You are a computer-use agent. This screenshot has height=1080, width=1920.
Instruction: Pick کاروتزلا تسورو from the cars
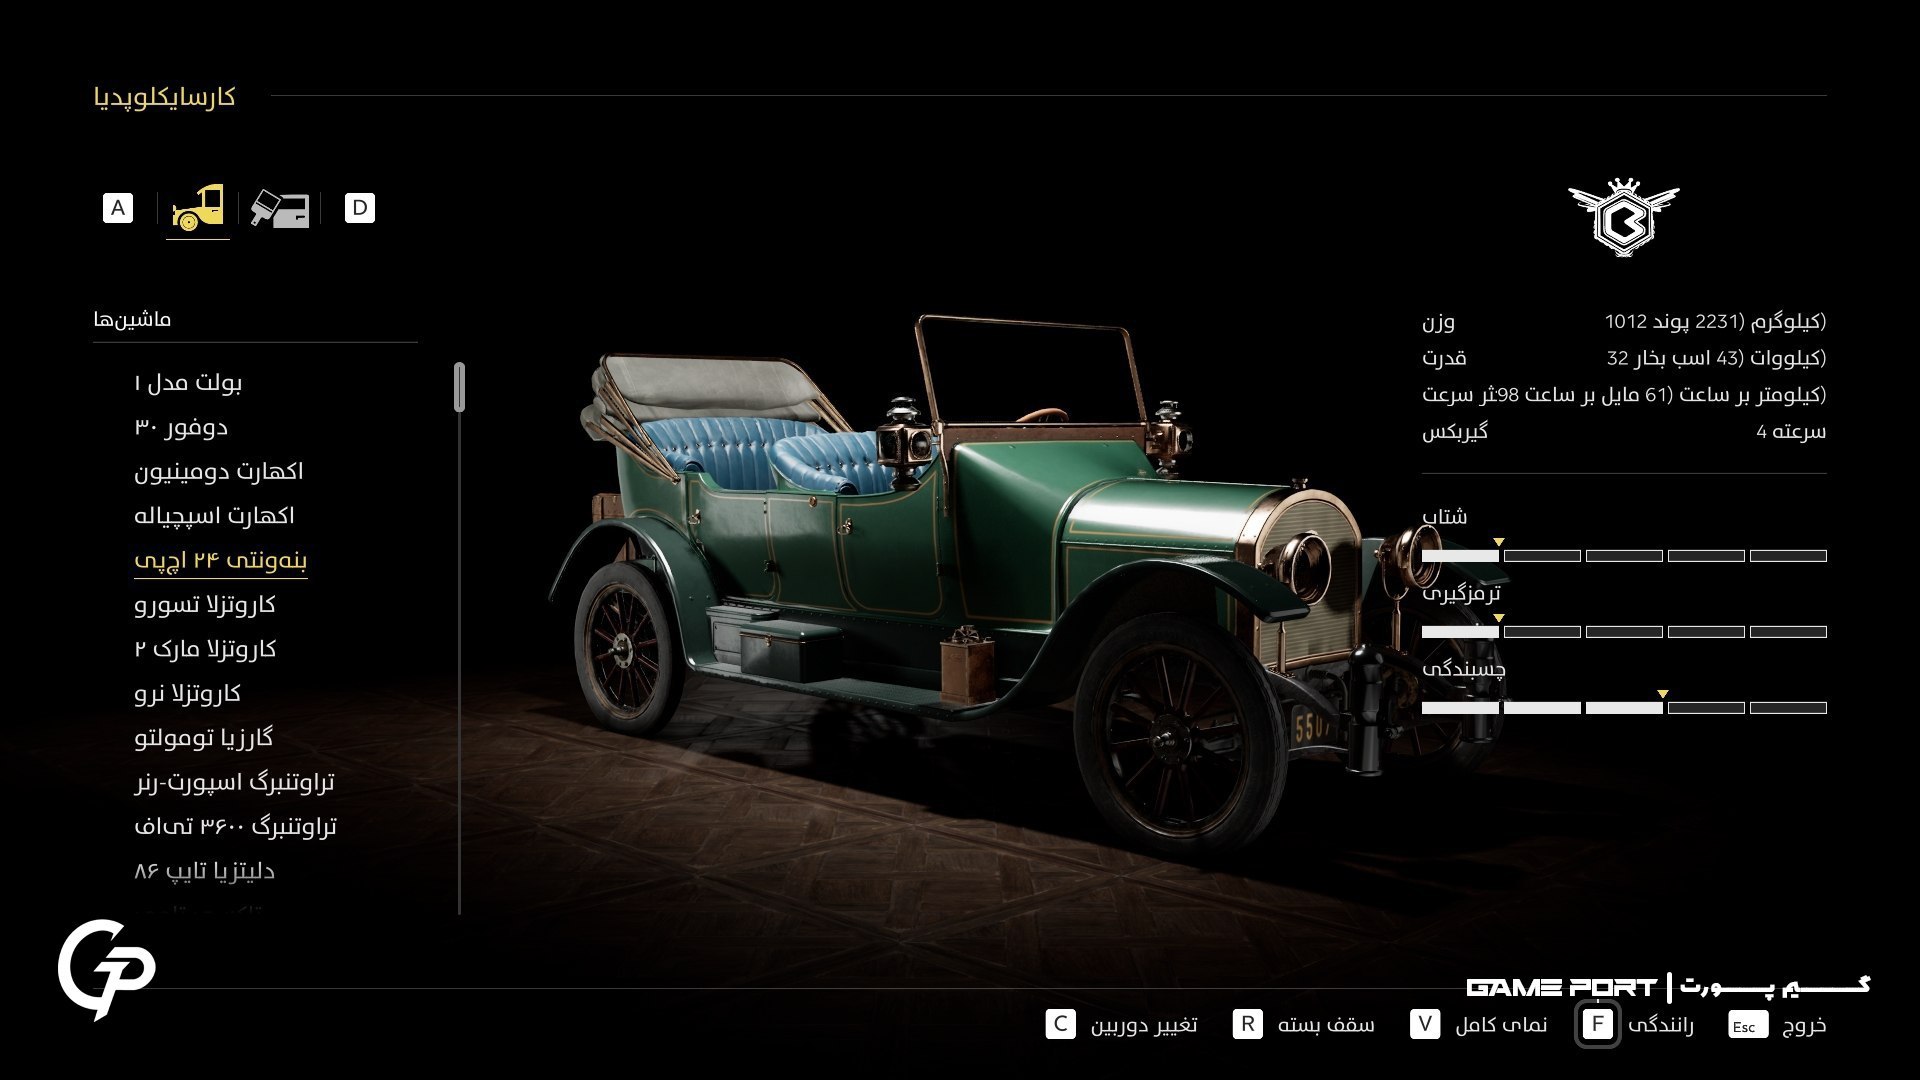[x=205, y=605]
